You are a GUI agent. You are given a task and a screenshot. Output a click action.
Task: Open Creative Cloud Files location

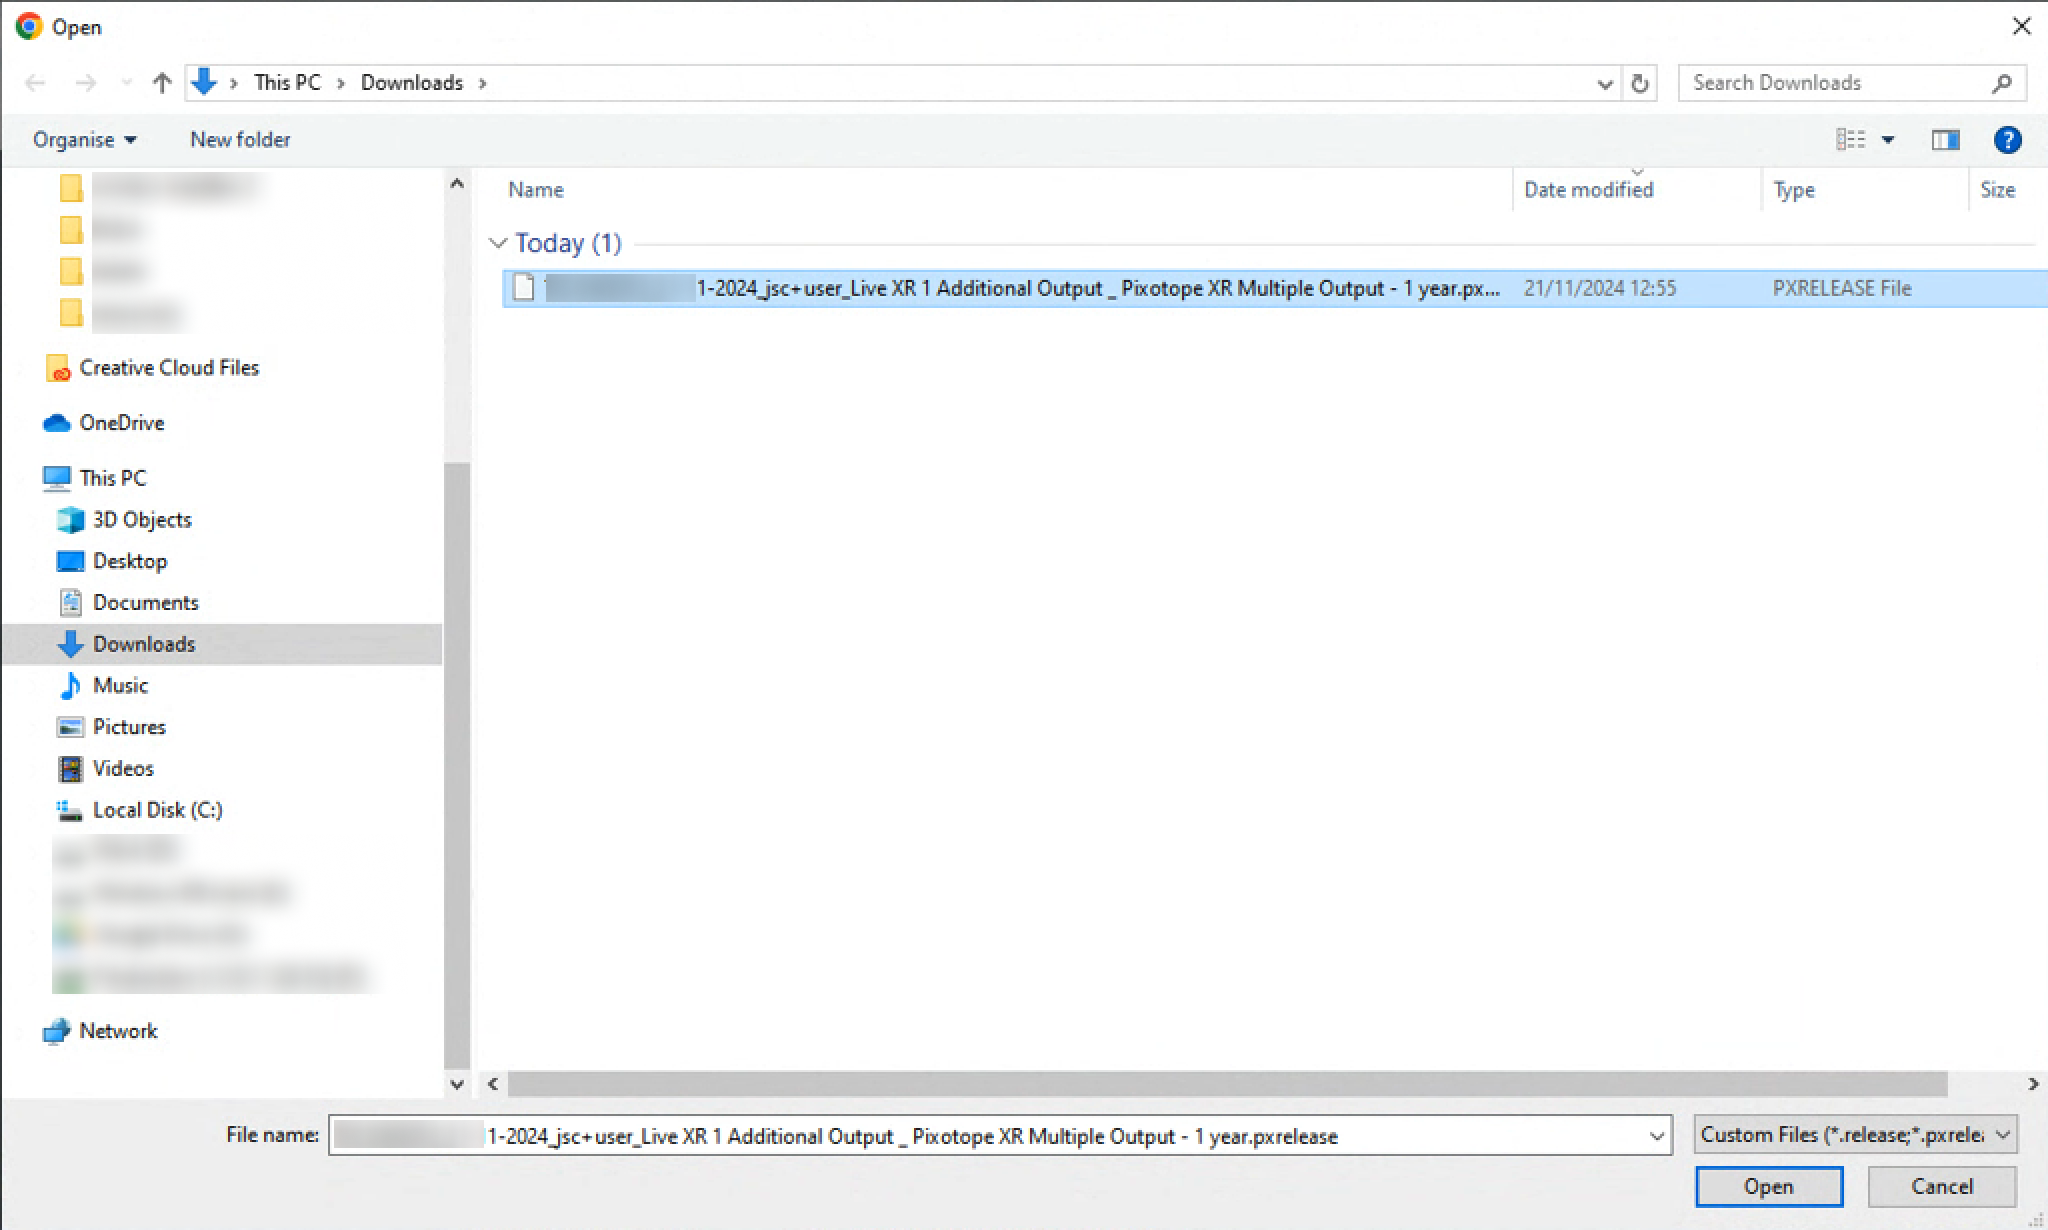coord(168,368)
